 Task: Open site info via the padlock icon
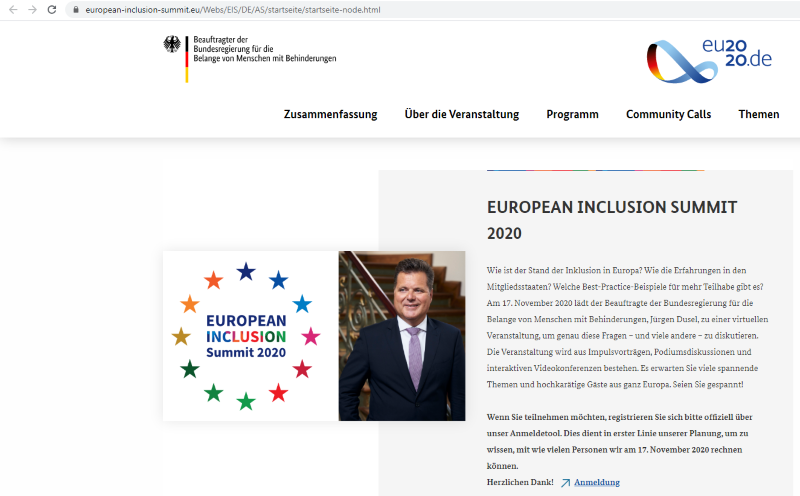point(74,10)
